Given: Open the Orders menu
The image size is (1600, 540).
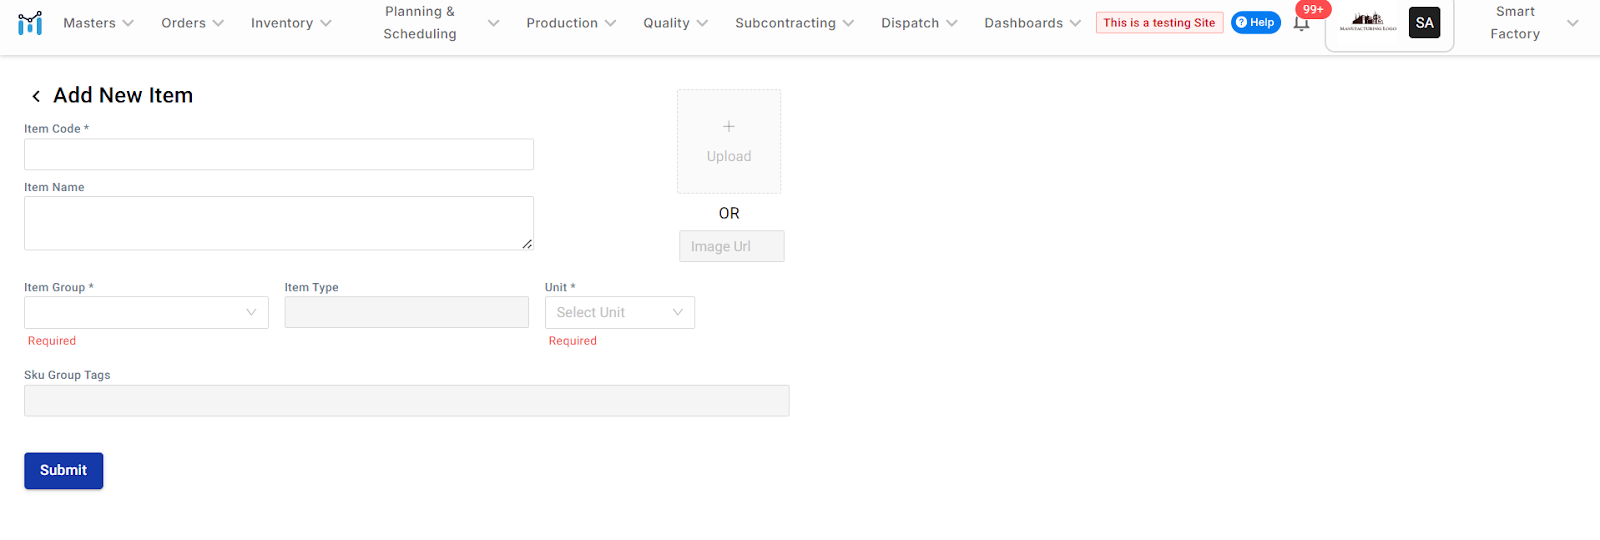Looking at the screenshot, I should pos(192,23).
